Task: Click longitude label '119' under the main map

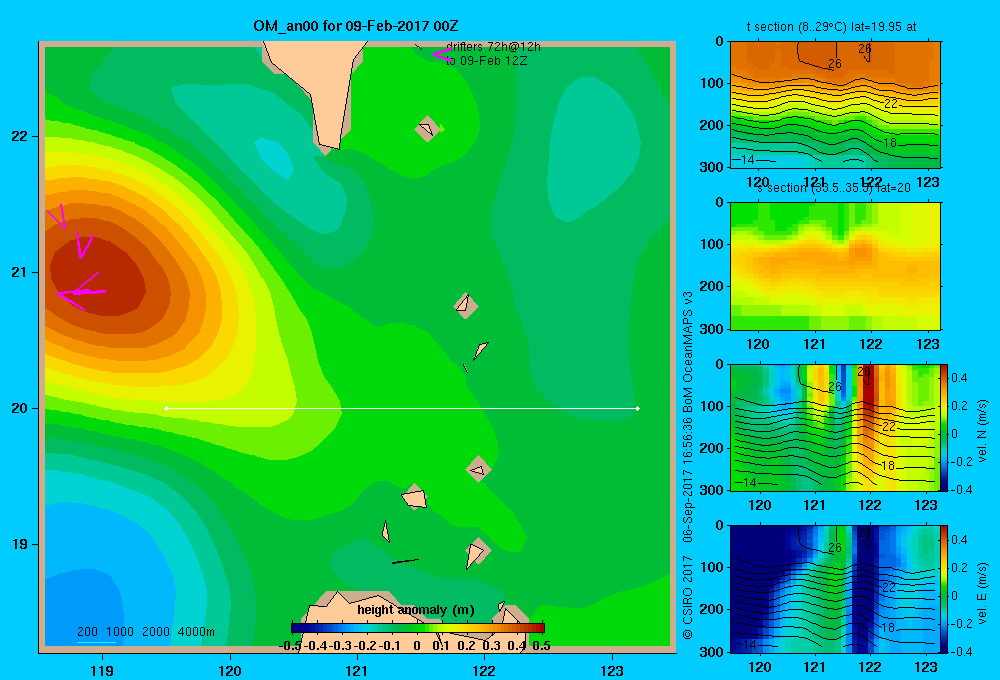Action: (x=103, y=670)
